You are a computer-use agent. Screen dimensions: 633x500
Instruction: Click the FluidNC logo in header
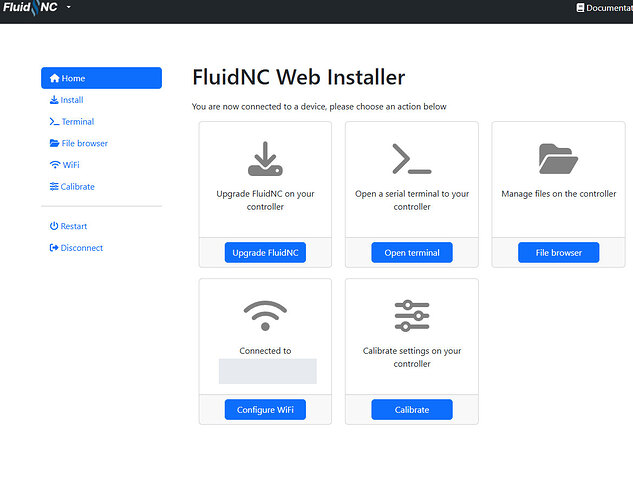pyautogui.click(x=30, y=8)
